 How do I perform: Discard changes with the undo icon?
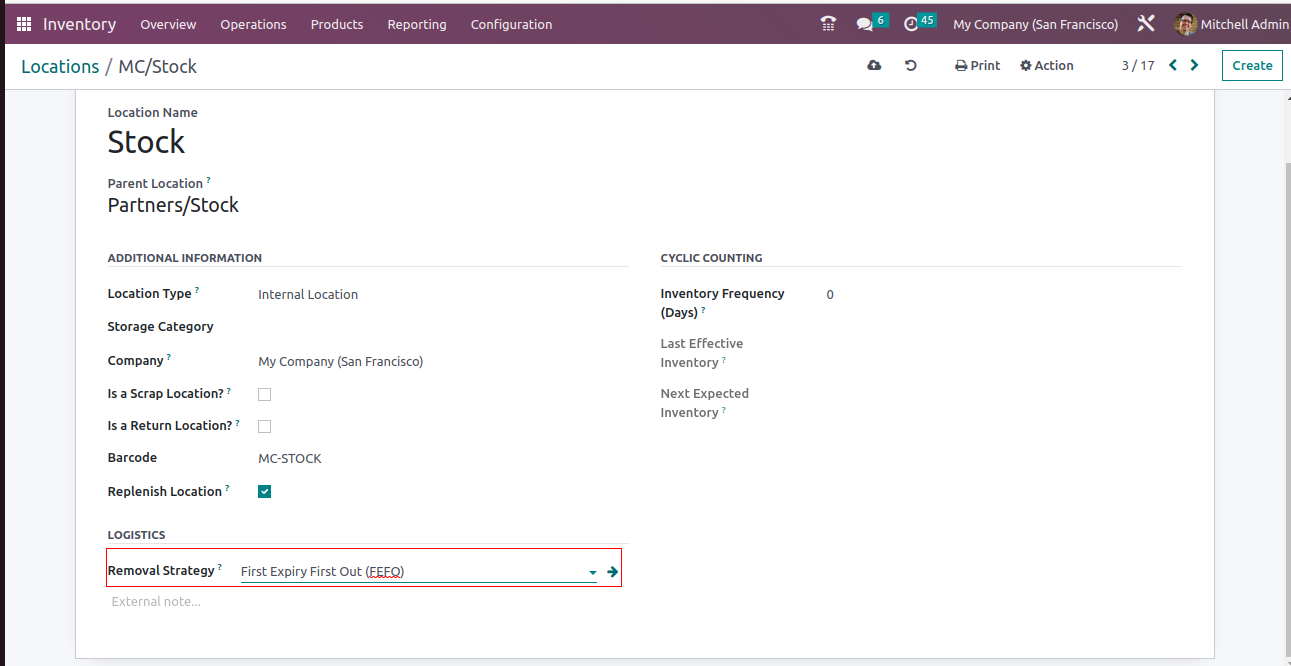[911, 66]
